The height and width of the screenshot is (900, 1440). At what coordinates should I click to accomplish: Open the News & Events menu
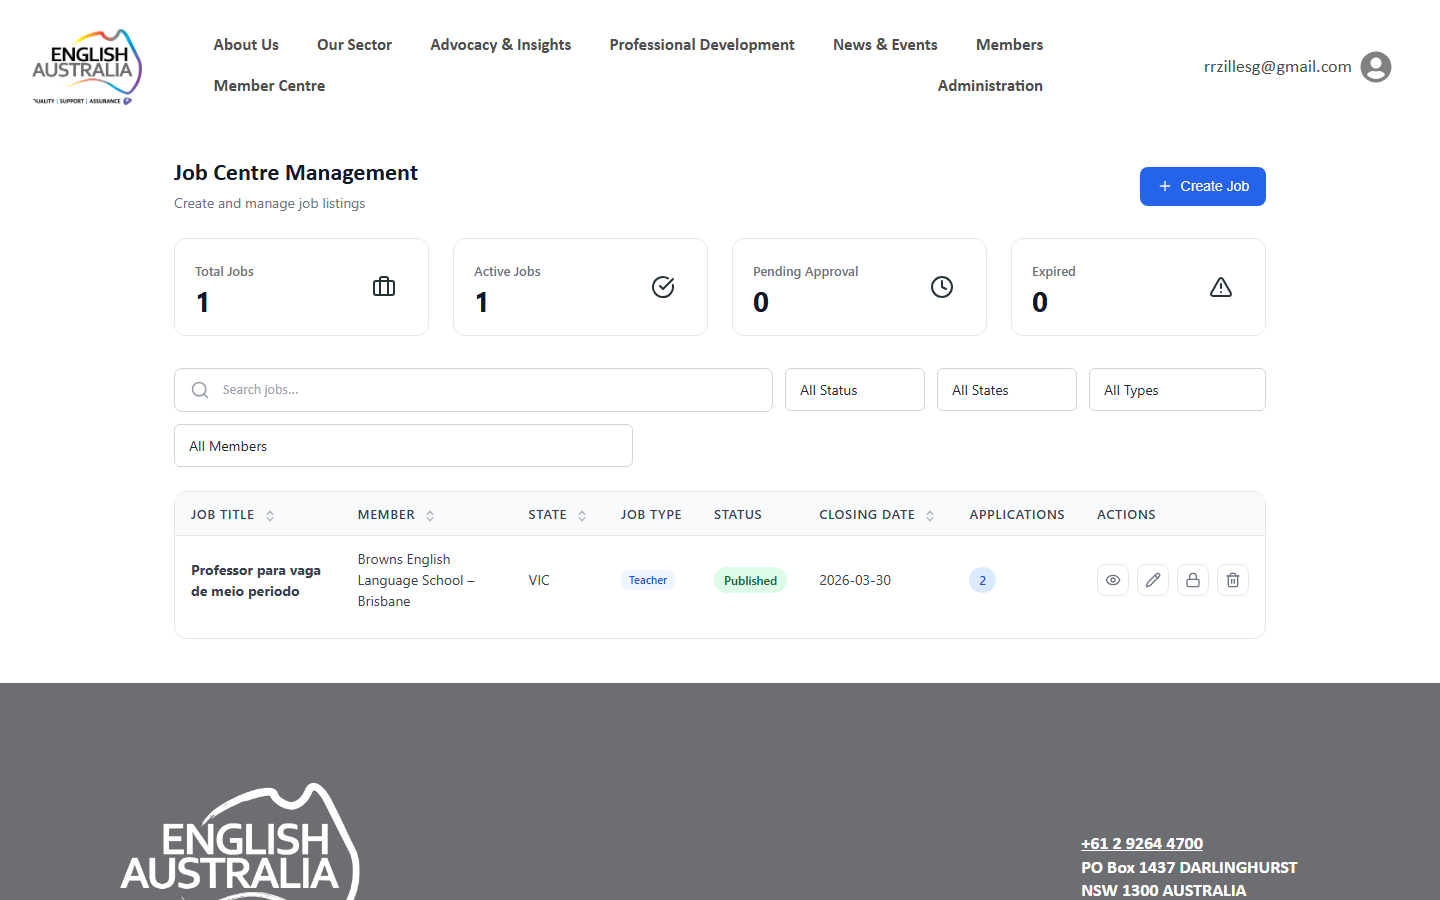[x=885, y=45]
